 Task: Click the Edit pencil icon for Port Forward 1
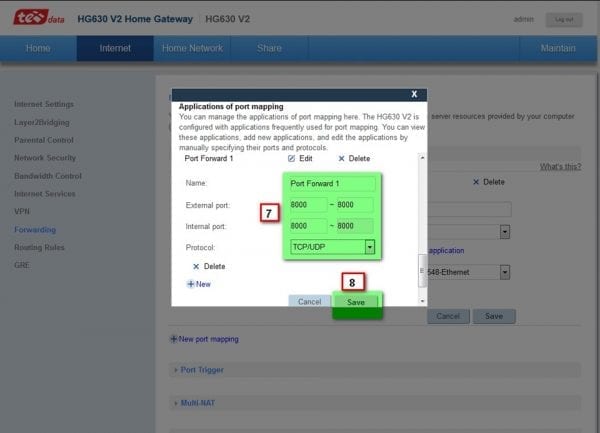tap(292, 159)
